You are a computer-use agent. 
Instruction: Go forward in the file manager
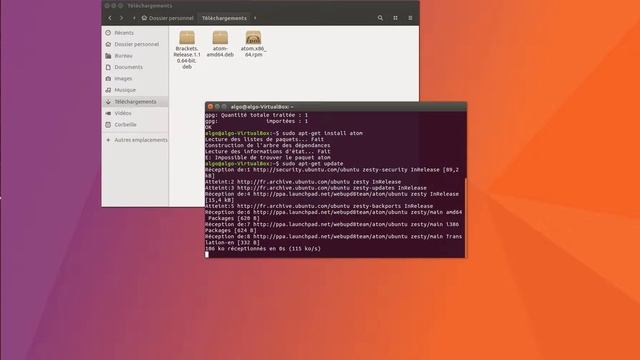pyautogui.click(x=121, y=18)
